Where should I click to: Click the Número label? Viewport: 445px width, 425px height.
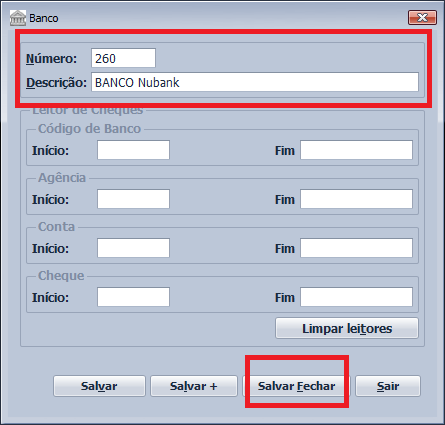coord(51,59)
